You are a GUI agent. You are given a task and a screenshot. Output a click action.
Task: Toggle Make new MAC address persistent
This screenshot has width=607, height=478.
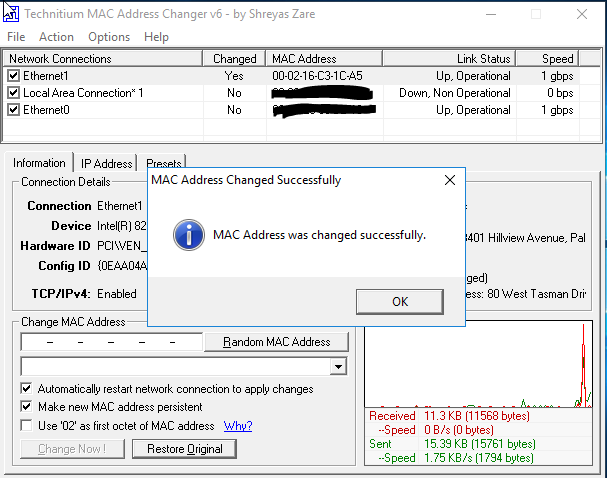point(26,406)
